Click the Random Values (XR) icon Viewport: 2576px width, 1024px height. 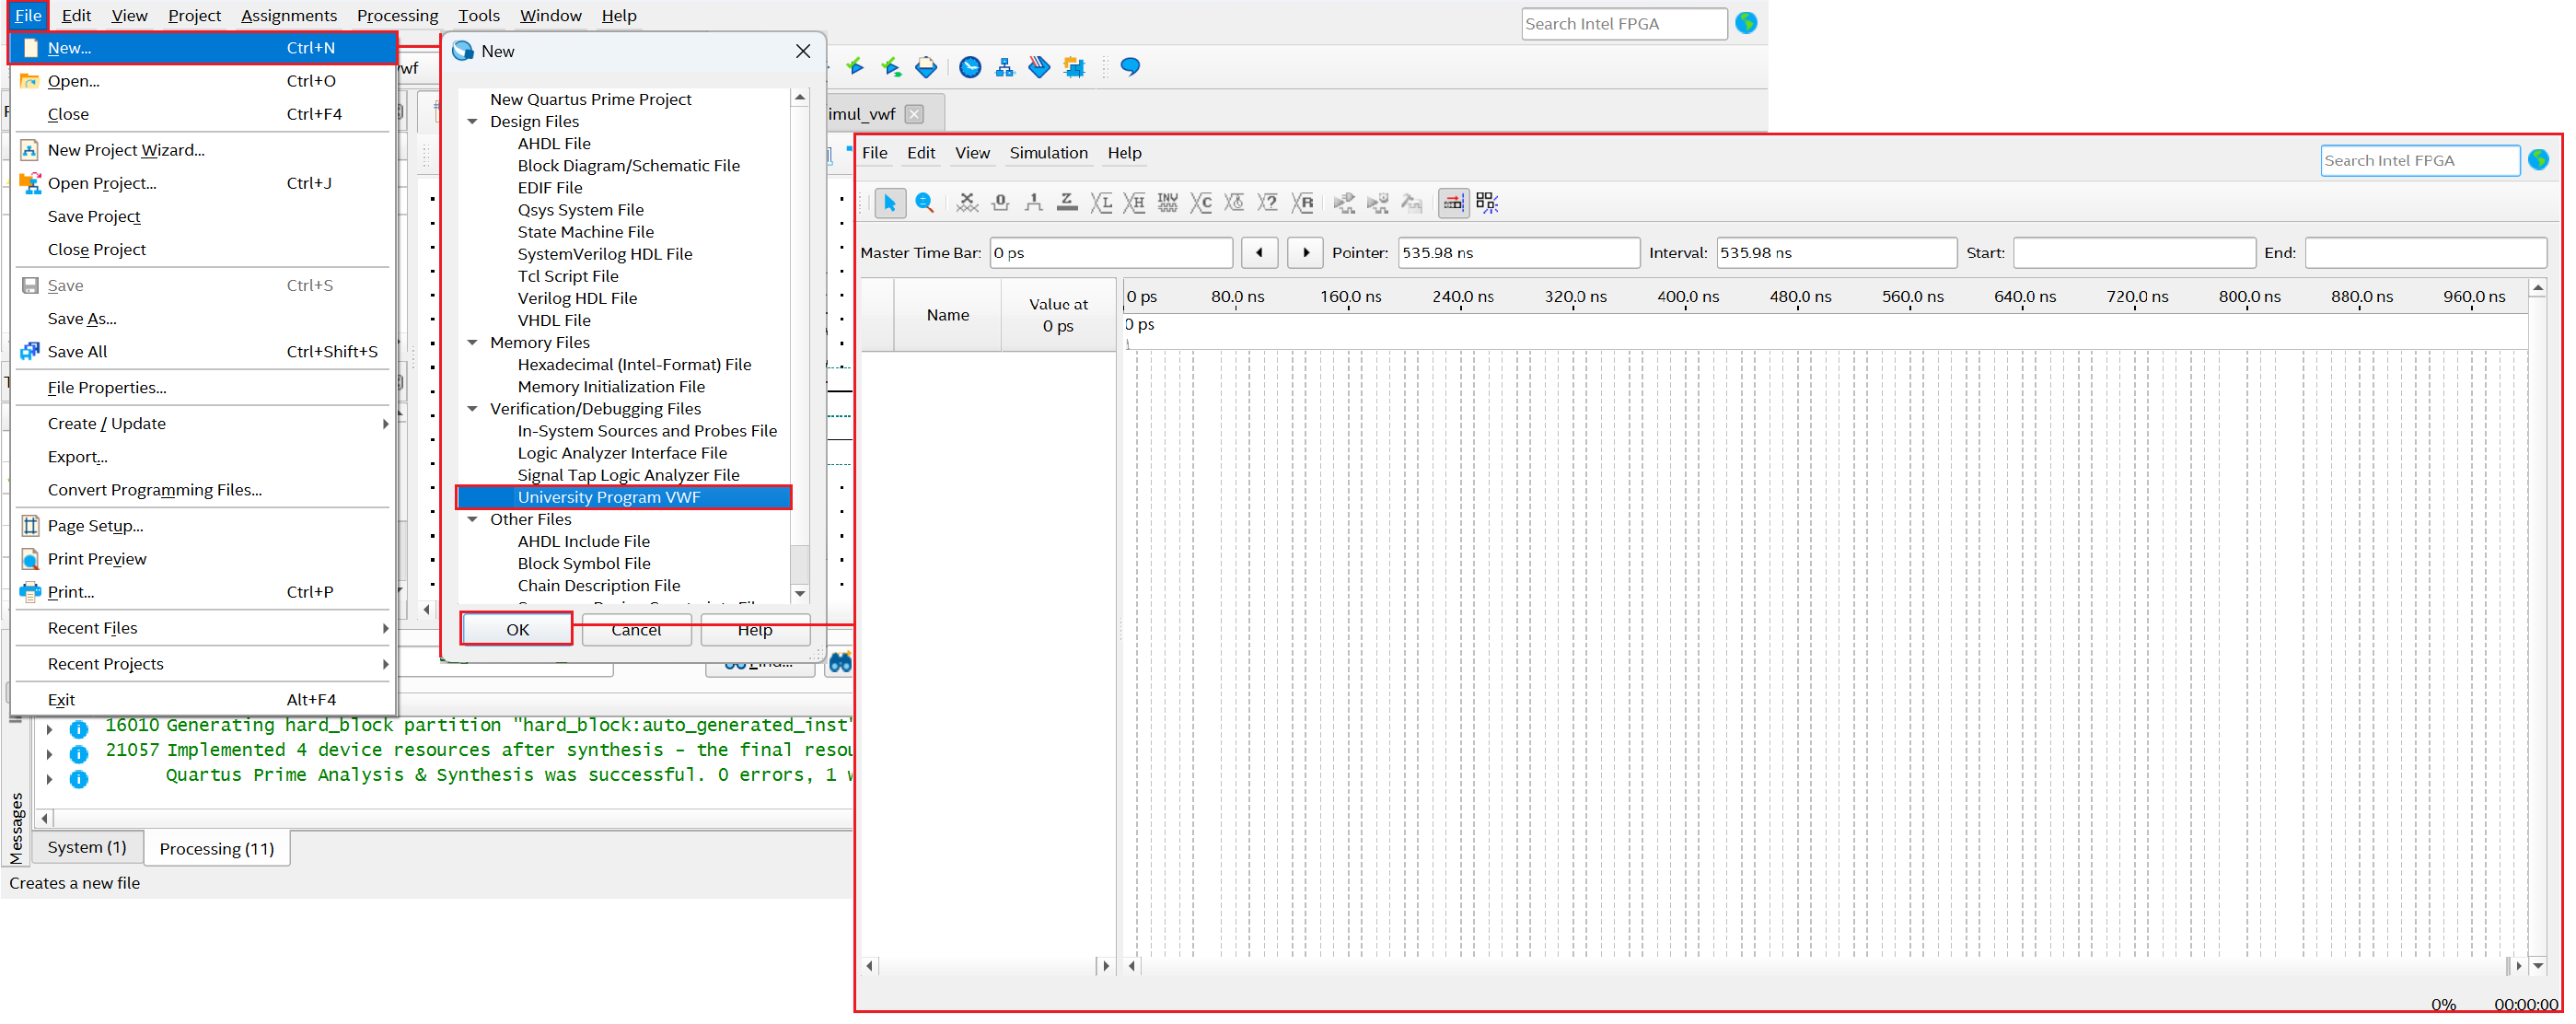coord(1302,203)
